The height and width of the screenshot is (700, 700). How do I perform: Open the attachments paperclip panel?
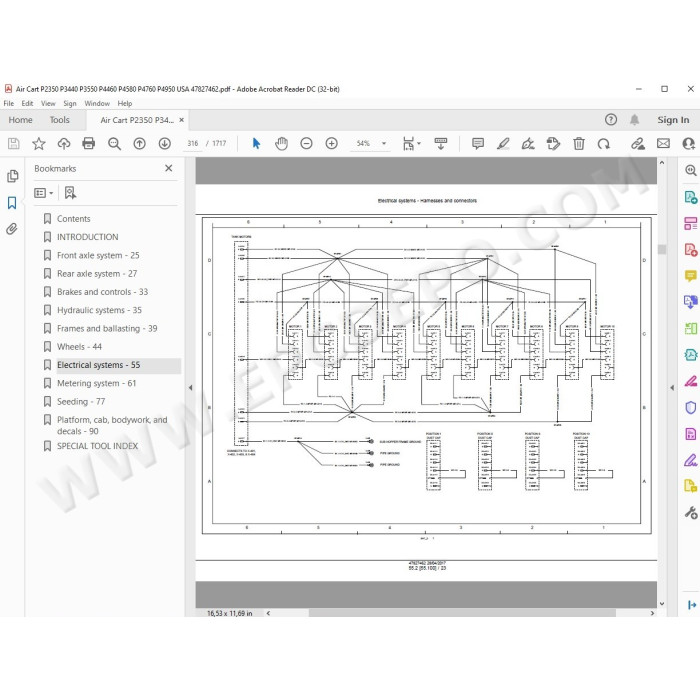[x=12, y=229]
